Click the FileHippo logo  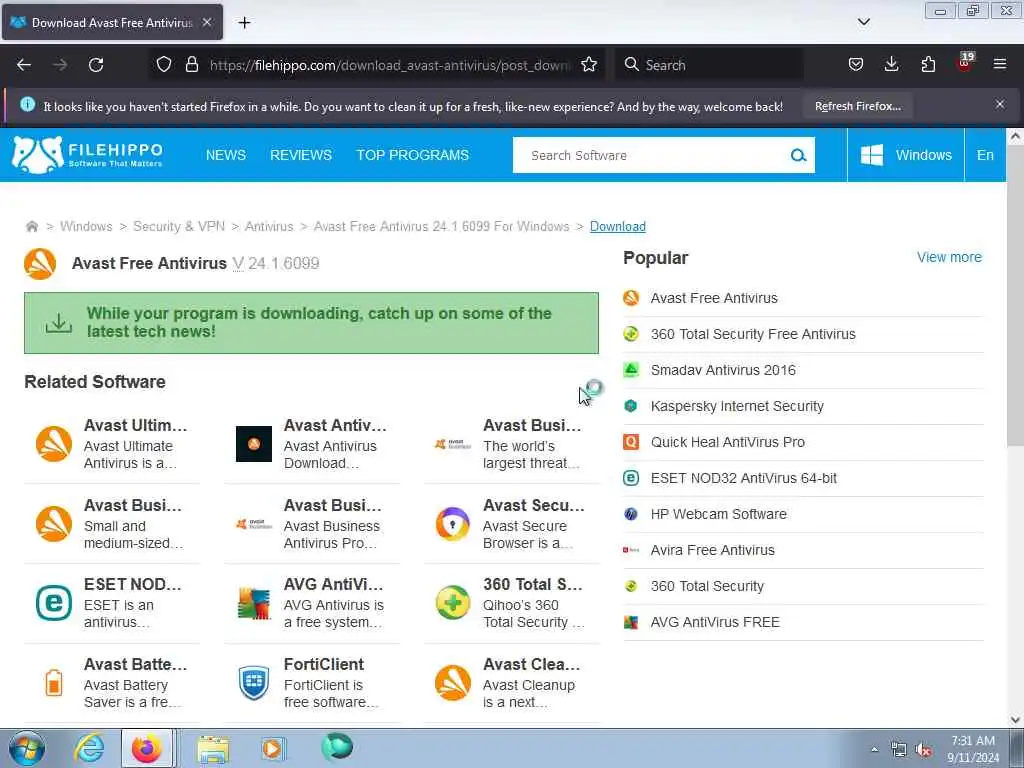point(87,155)
